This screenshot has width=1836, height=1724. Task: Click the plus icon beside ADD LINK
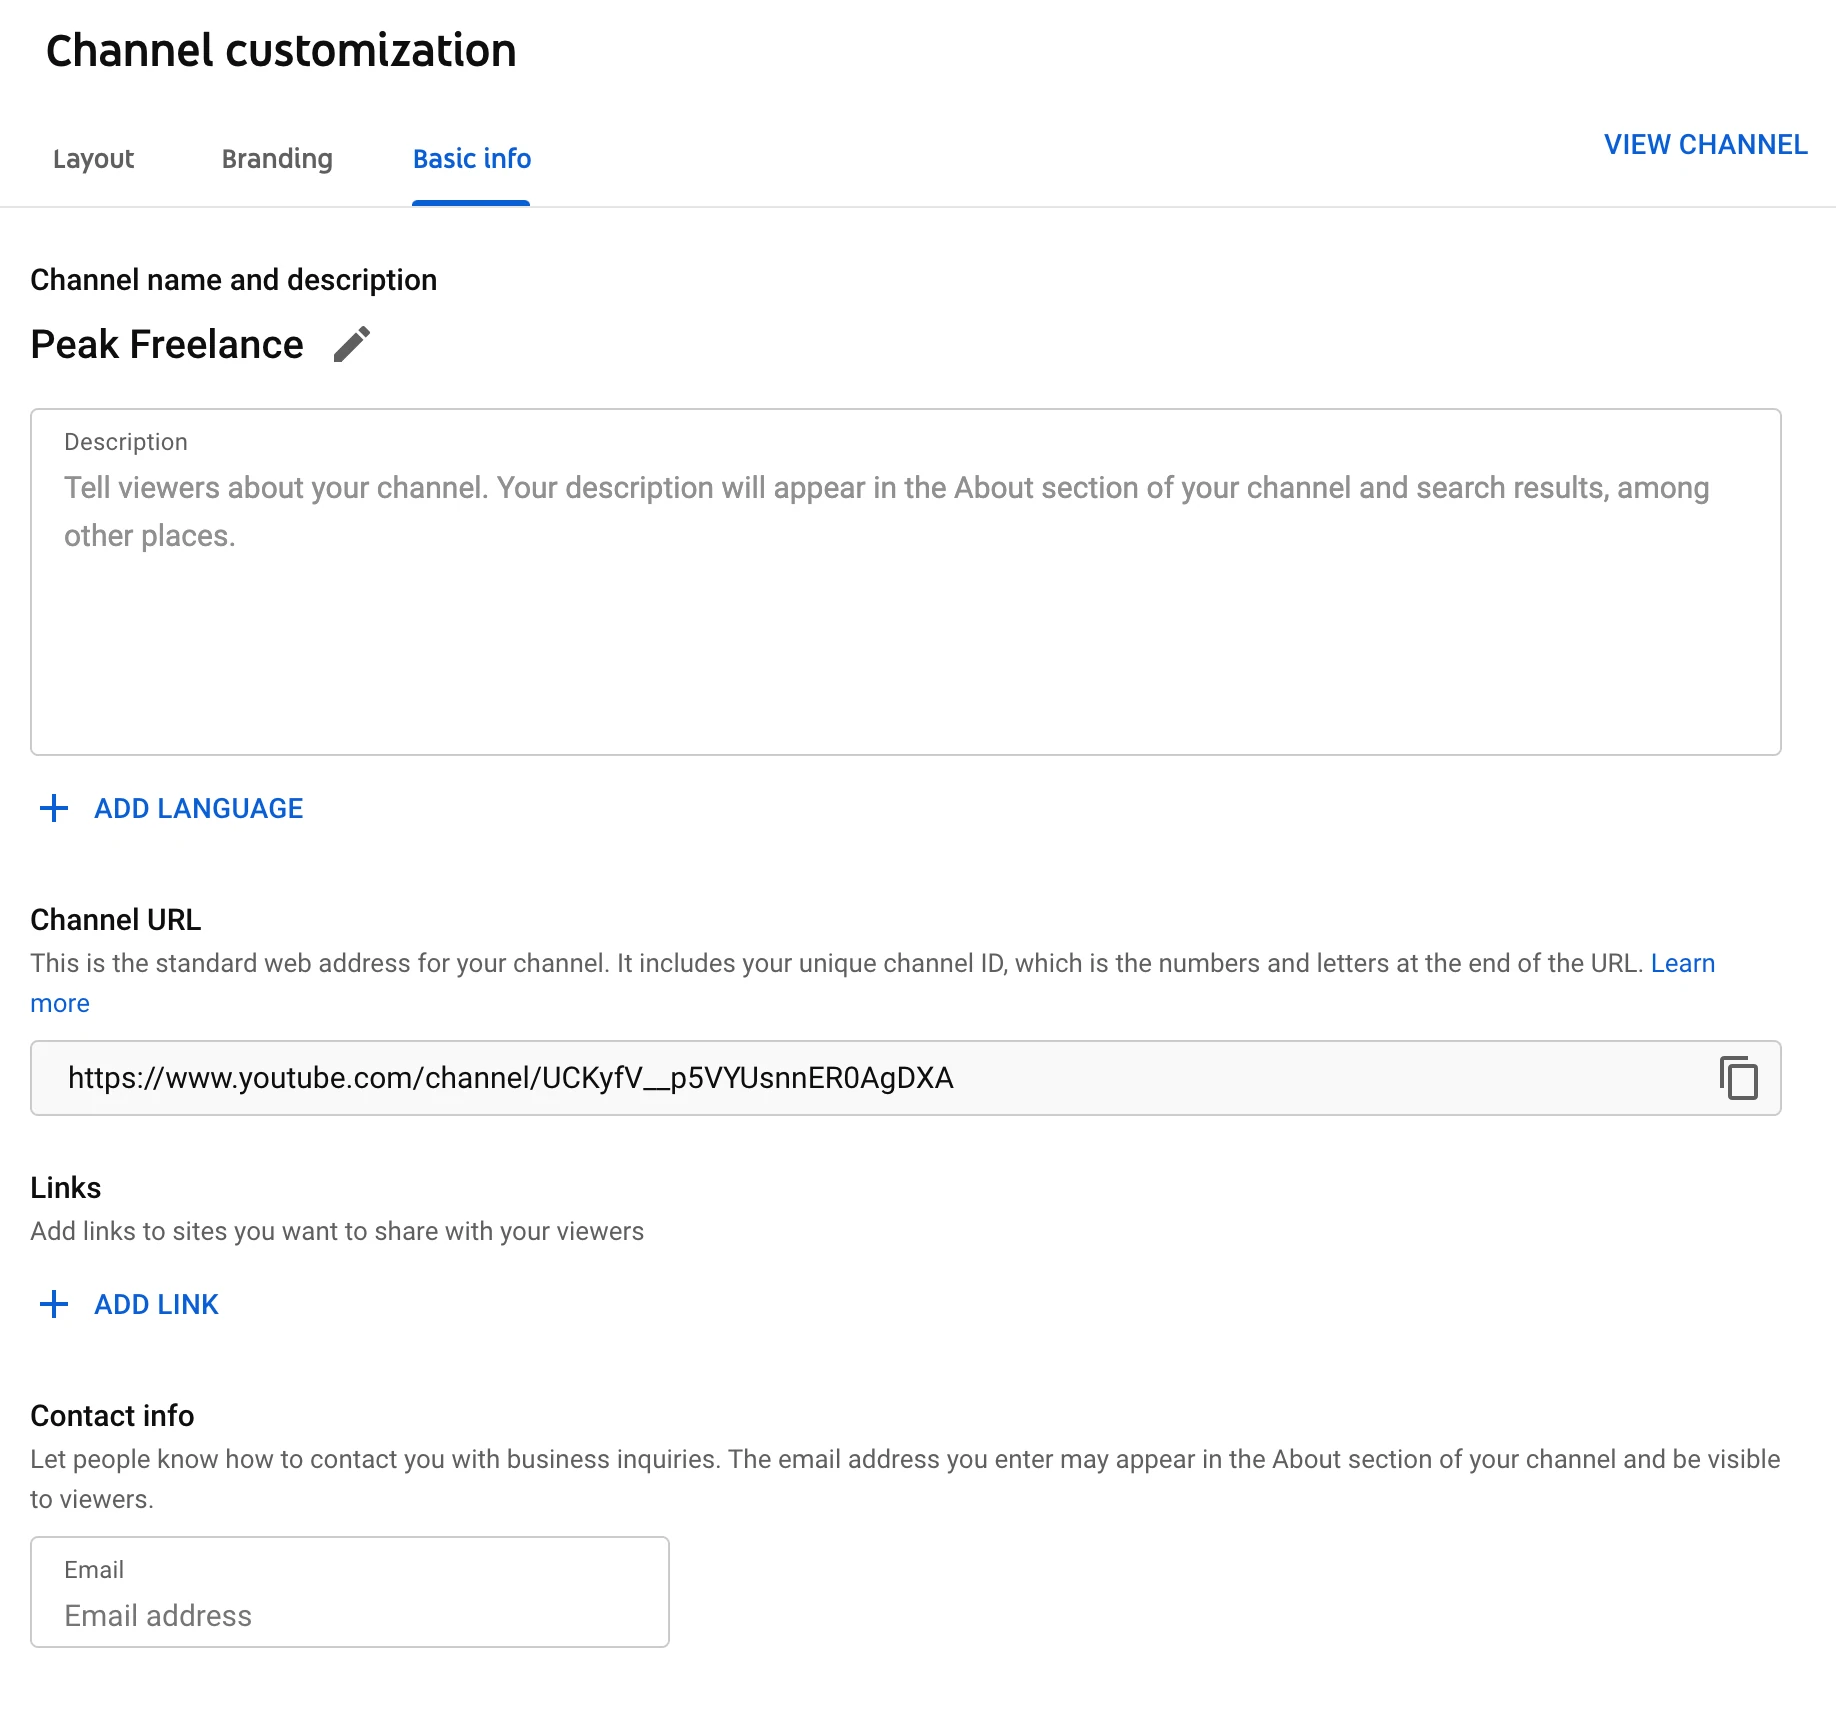[x=54, y=1304]
